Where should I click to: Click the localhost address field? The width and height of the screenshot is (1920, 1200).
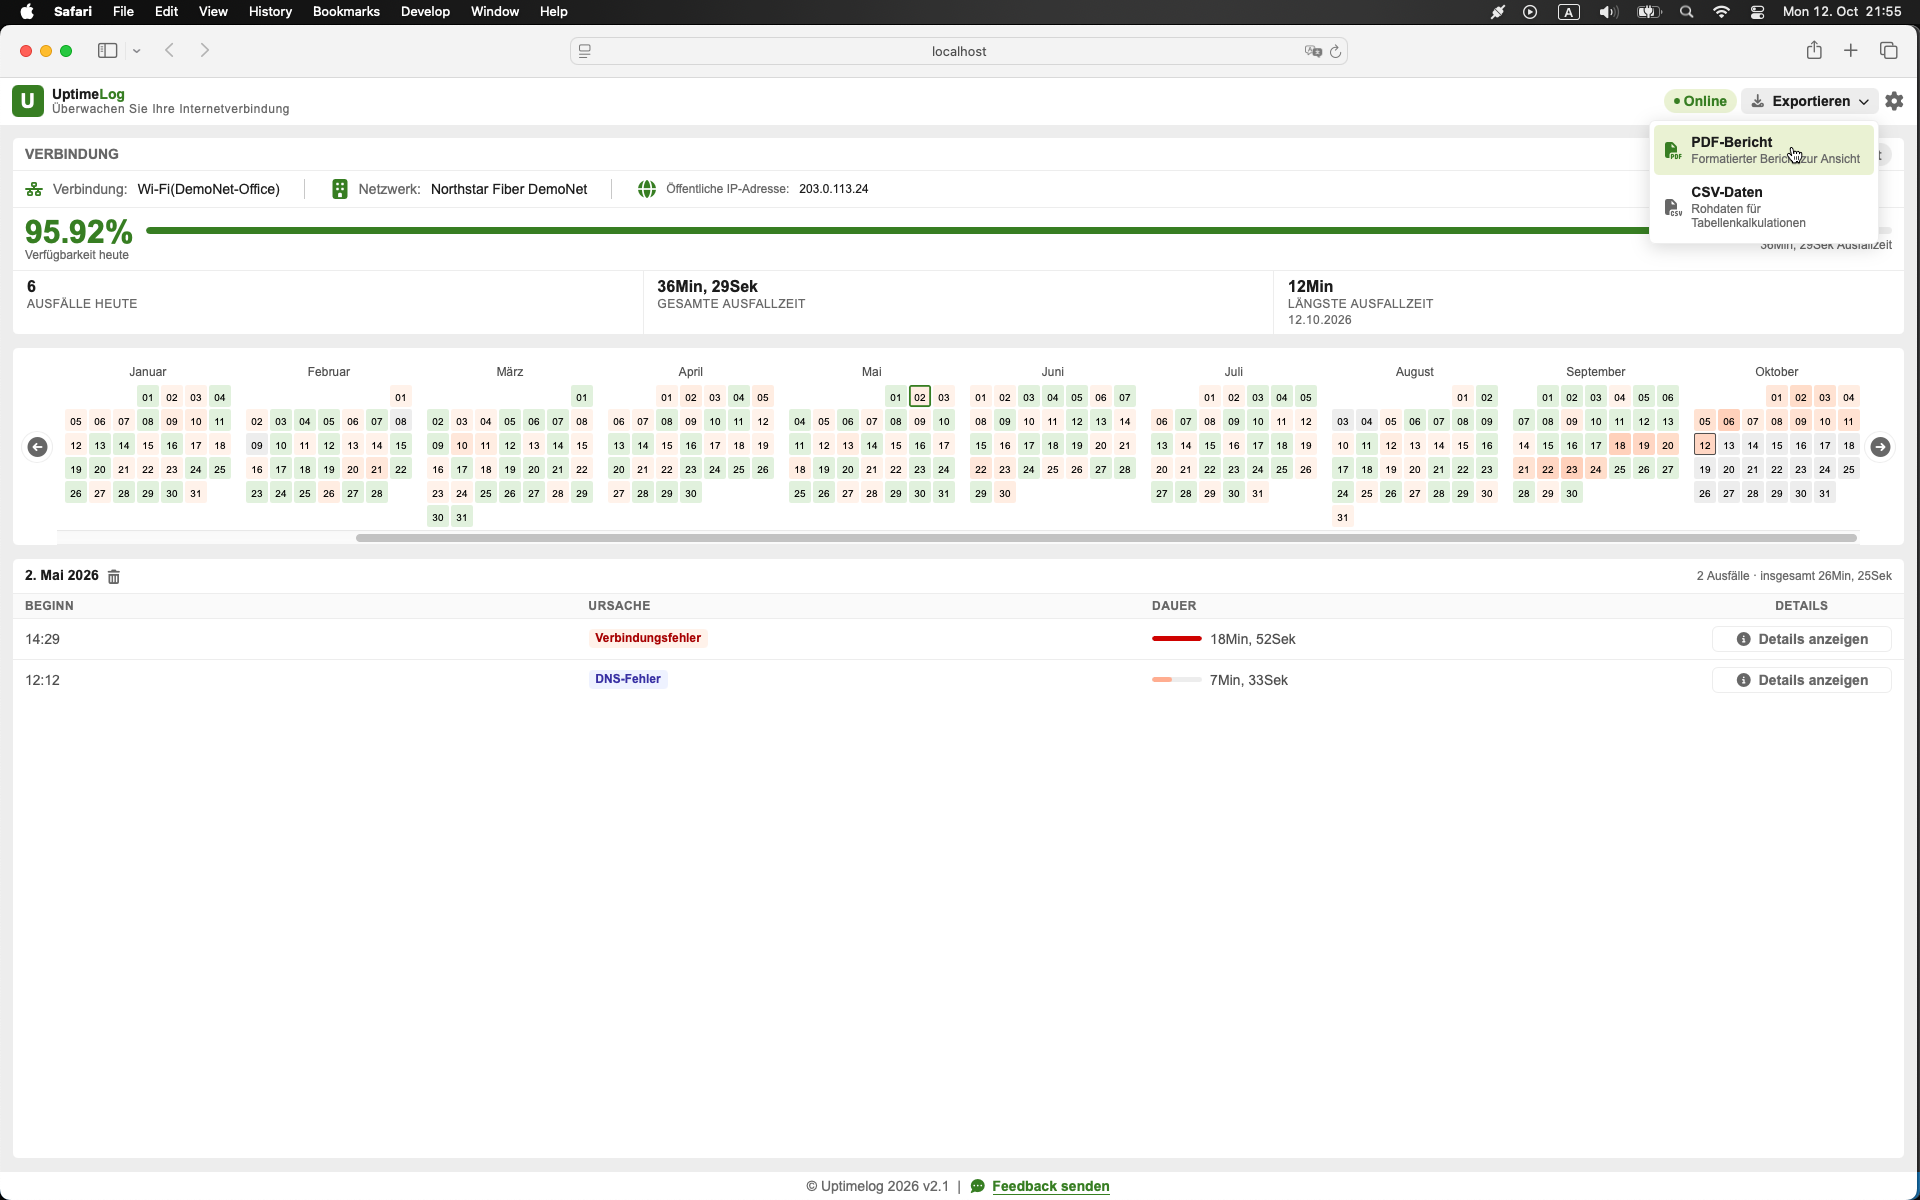[x=959, y=51]
